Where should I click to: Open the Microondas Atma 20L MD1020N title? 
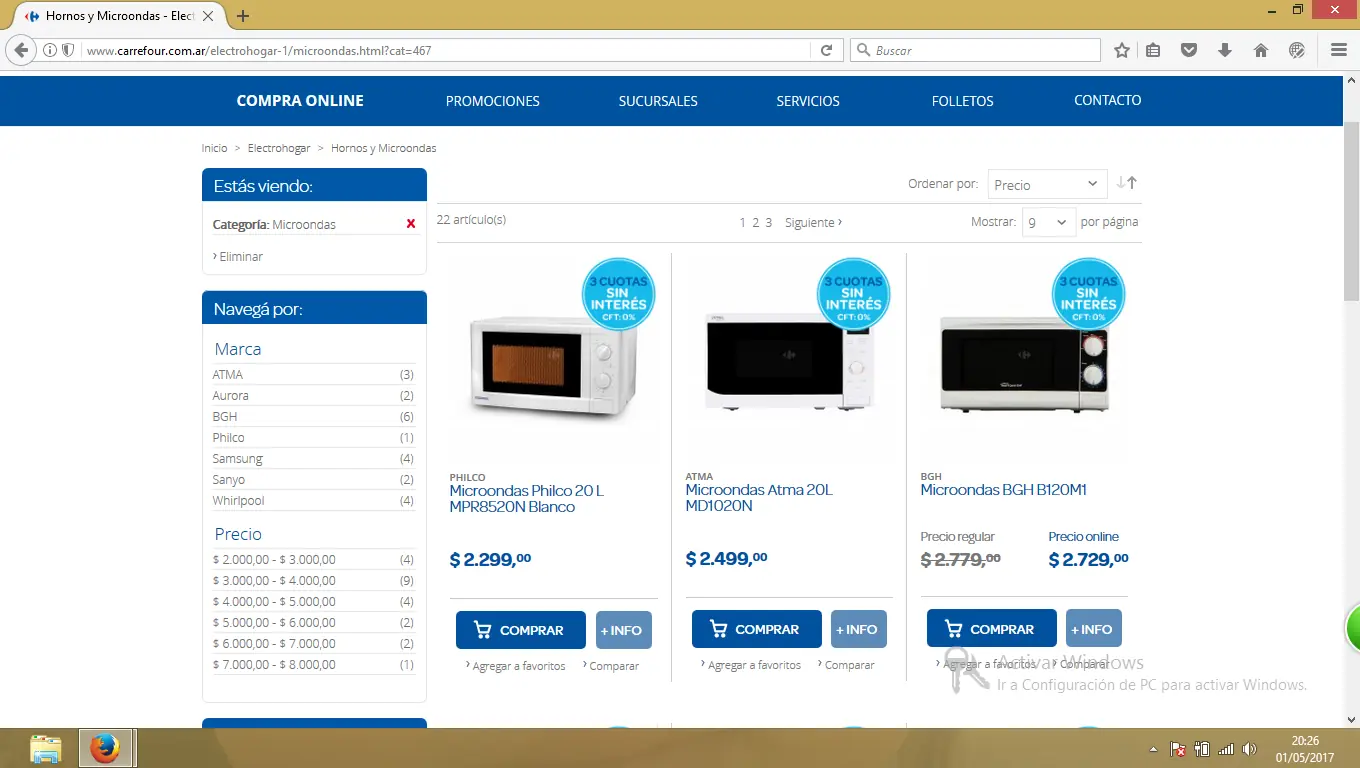[759, 498]
